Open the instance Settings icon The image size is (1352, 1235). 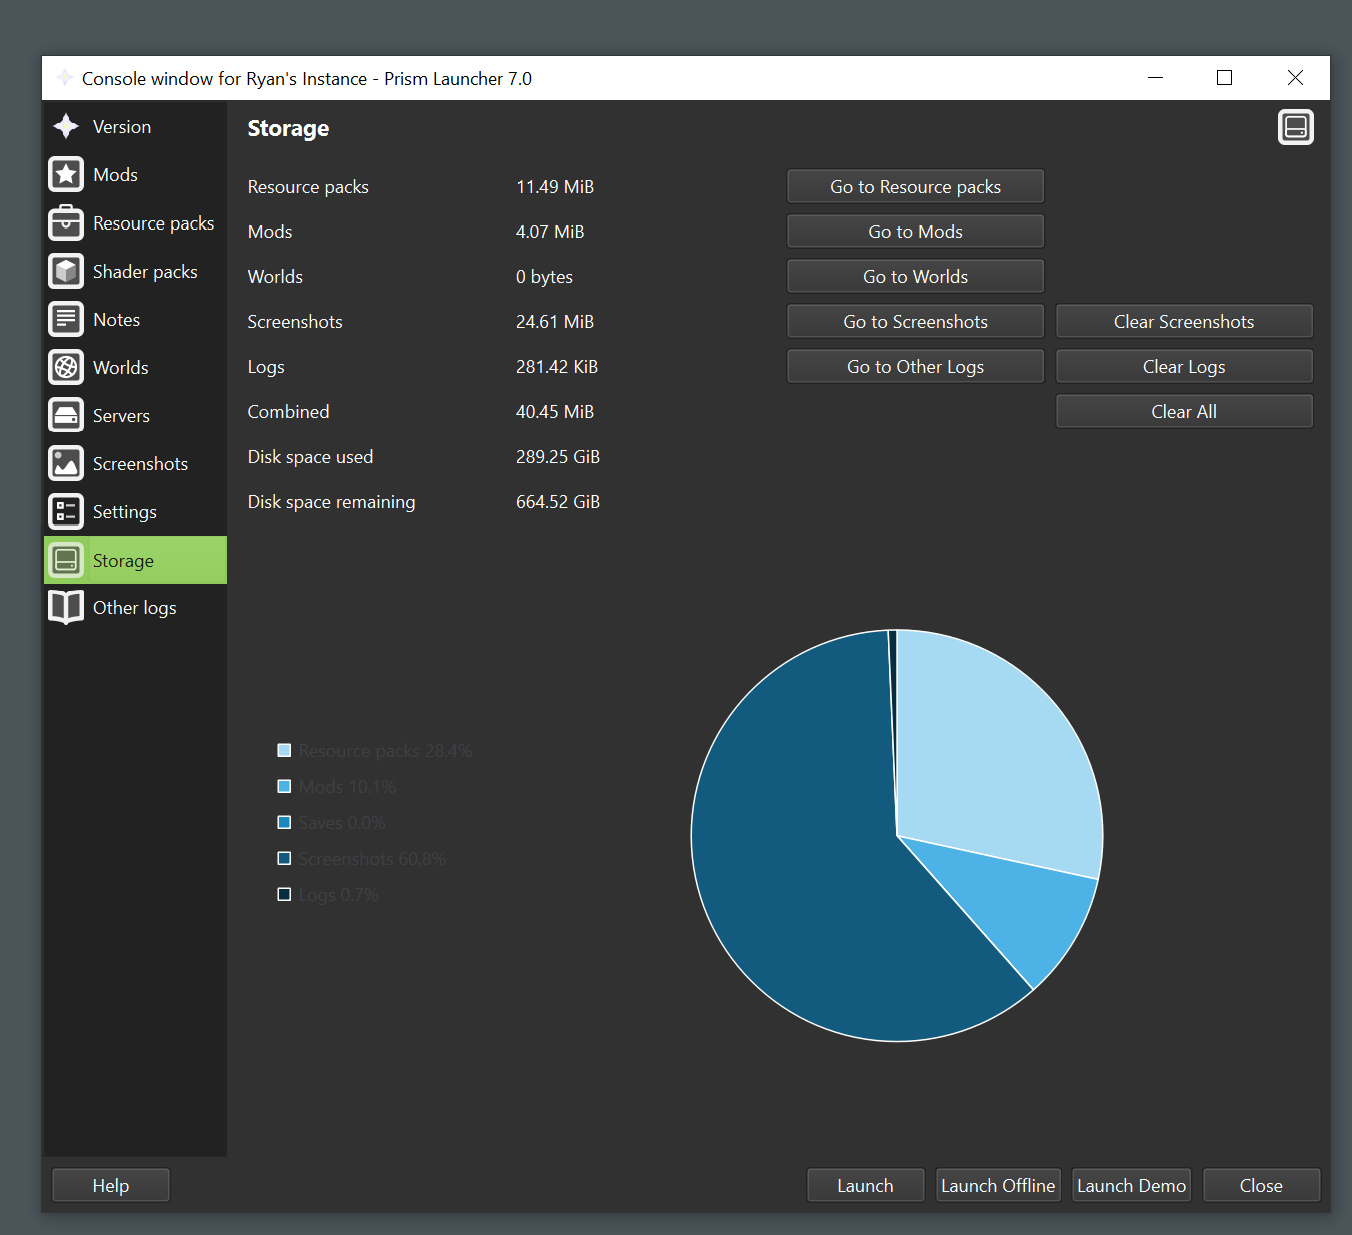pyautogui.click(x=65, y=511)
